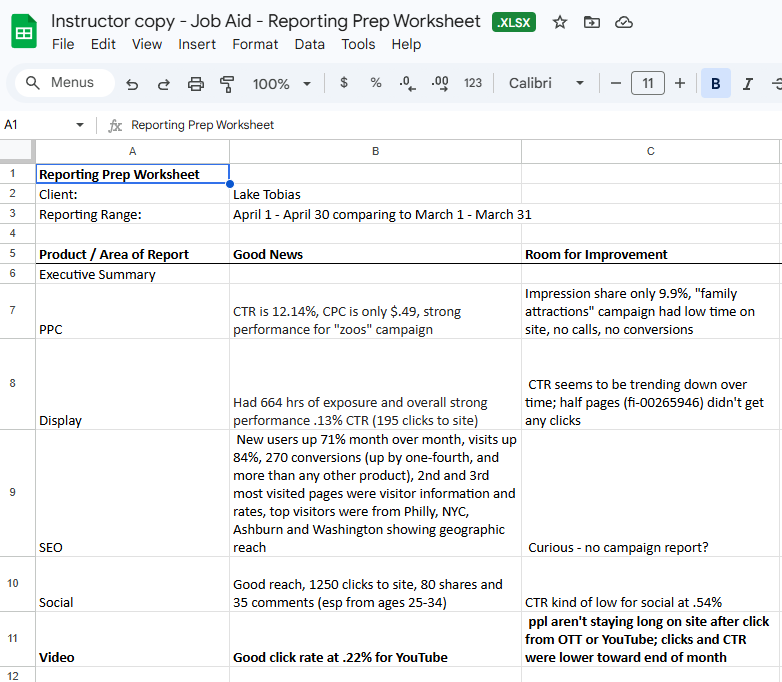Viewport: 782px width, 682px height.
Task: Open the Data menu
Action: click(309, 44)
